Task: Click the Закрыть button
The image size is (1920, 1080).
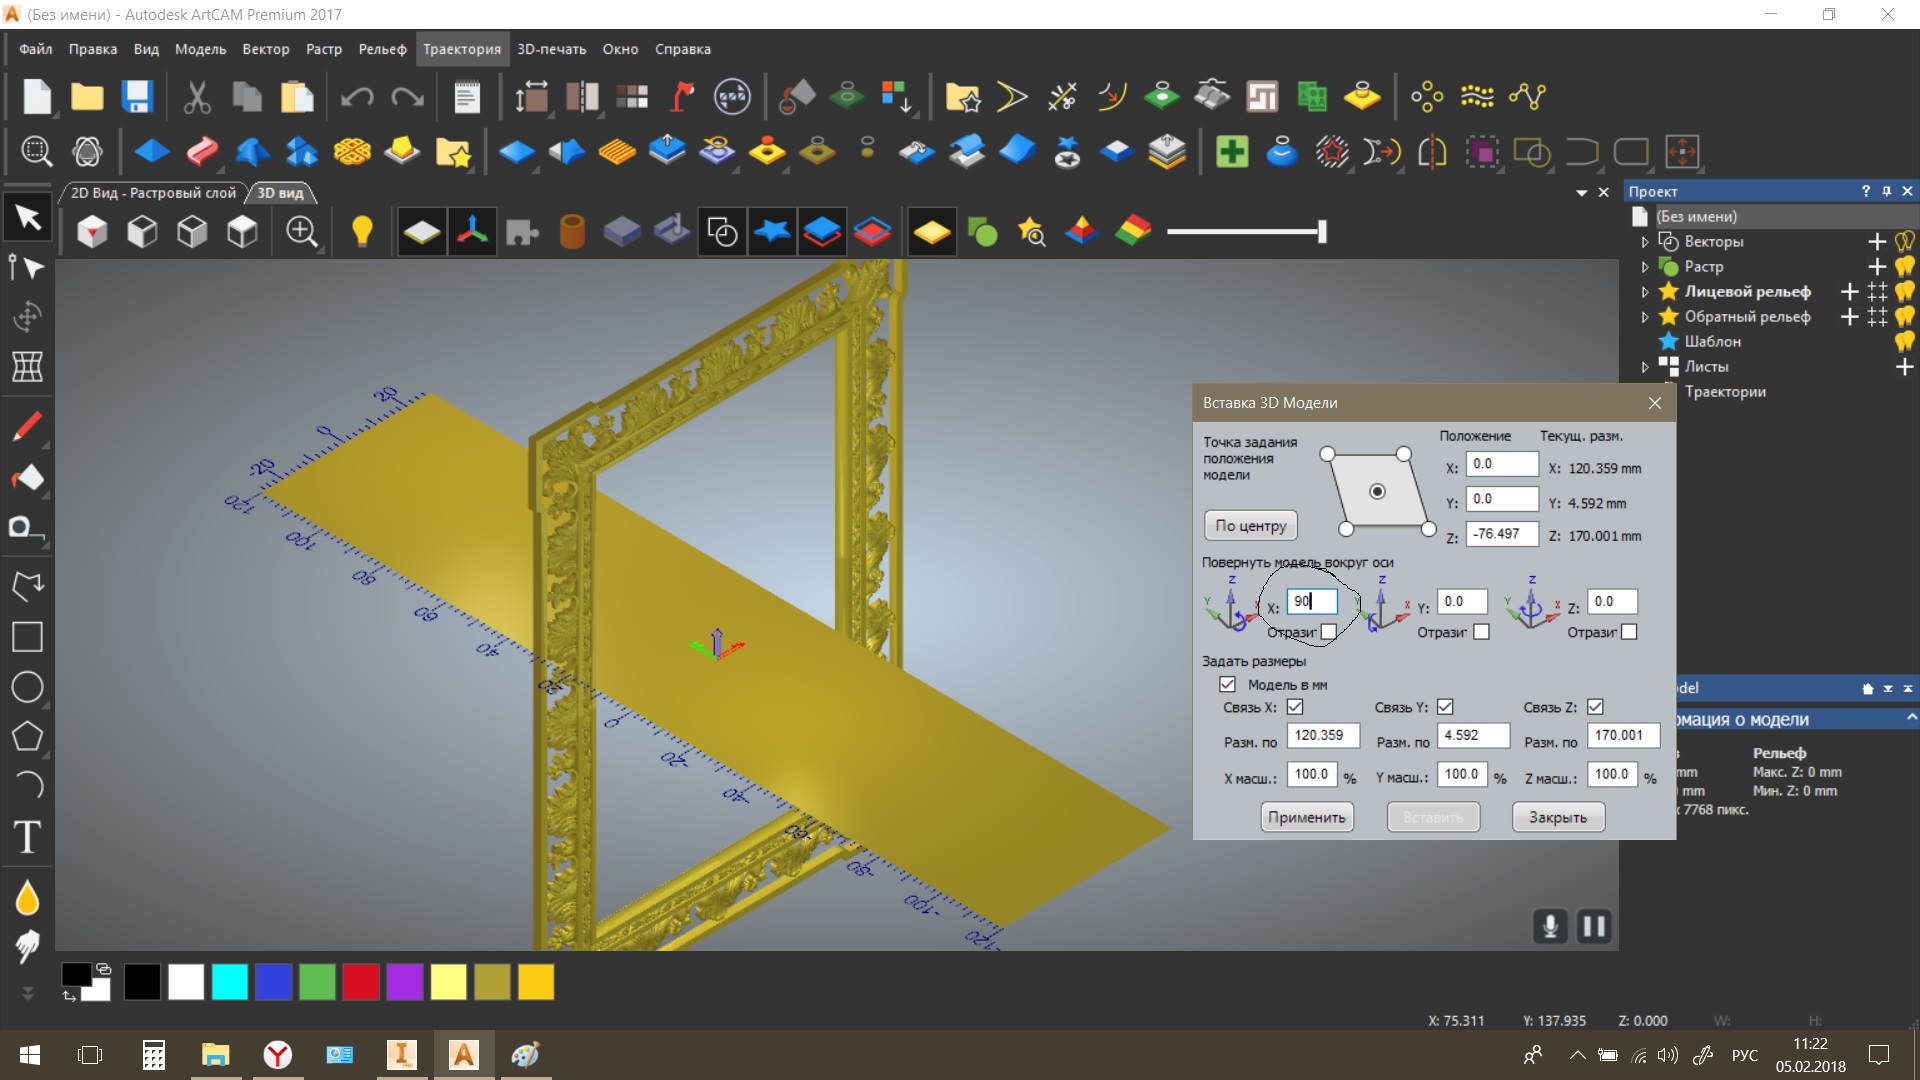Action: [1558, 817]
